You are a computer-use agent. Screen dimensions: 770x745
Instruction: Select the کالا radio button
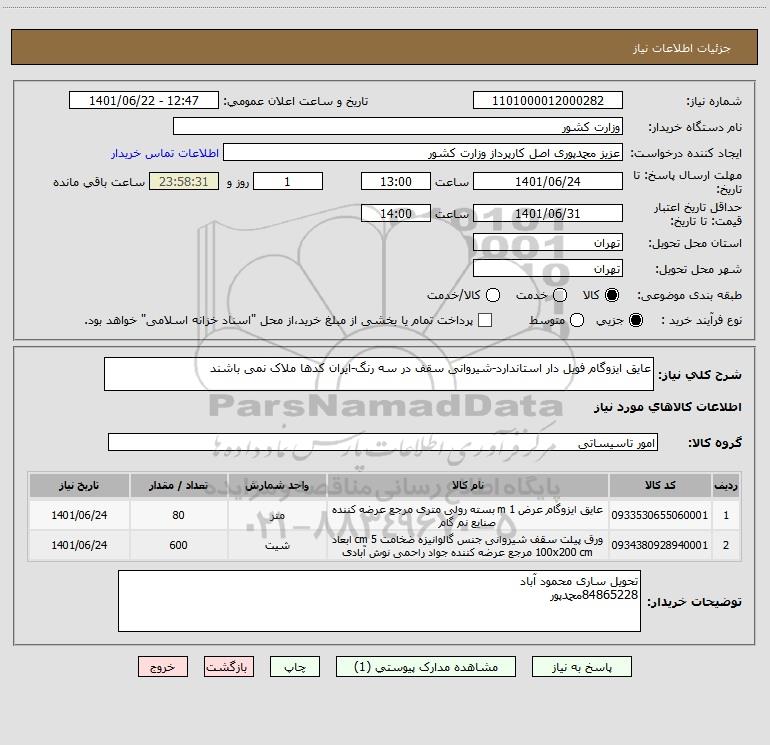pyautogui.click(x=612, y=295)
